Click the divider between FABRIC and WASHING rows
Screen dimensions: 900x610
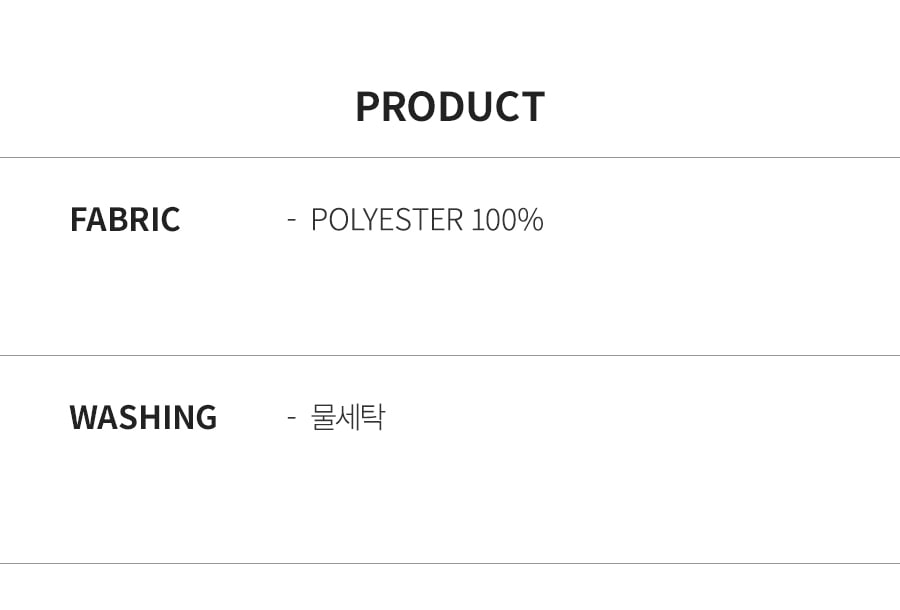tap(450, 355)
